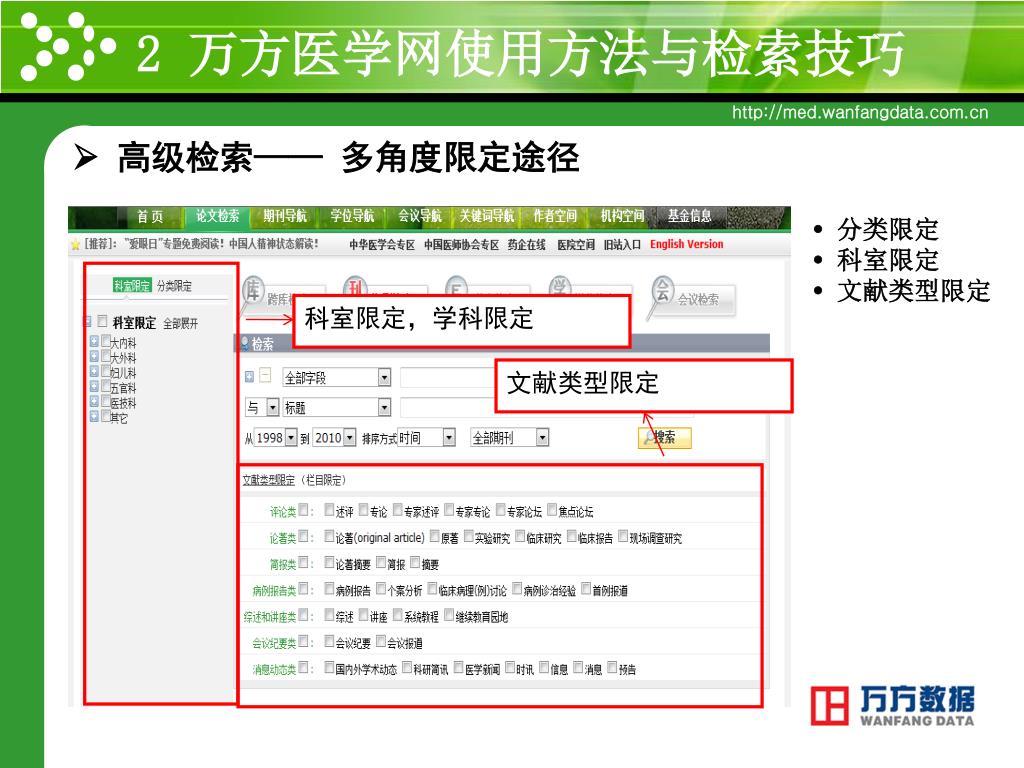Check the 大外科 checkbox
Screen dimensions: 1024x768
tap(105, 356)
